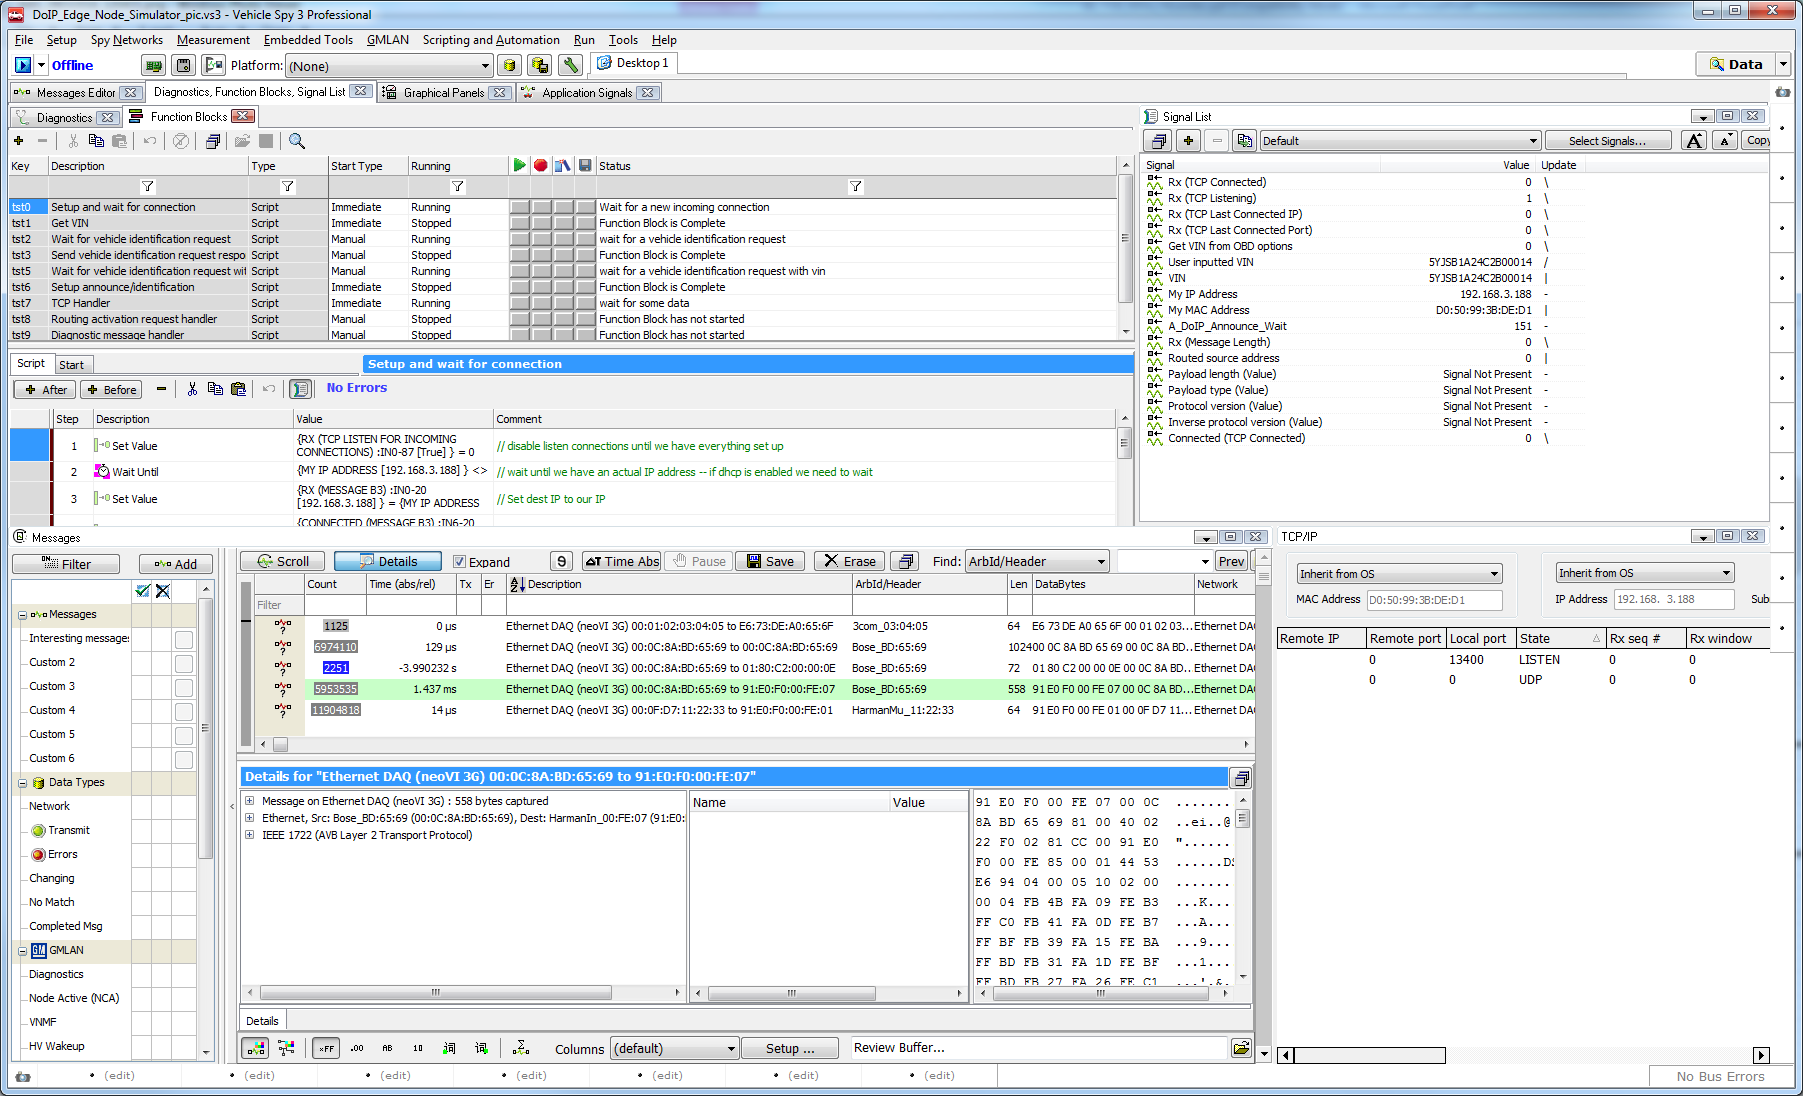This screenshot has width=1803, height=1096.
Task: Toggle the Expand checkbox
Action: (460, 562)
